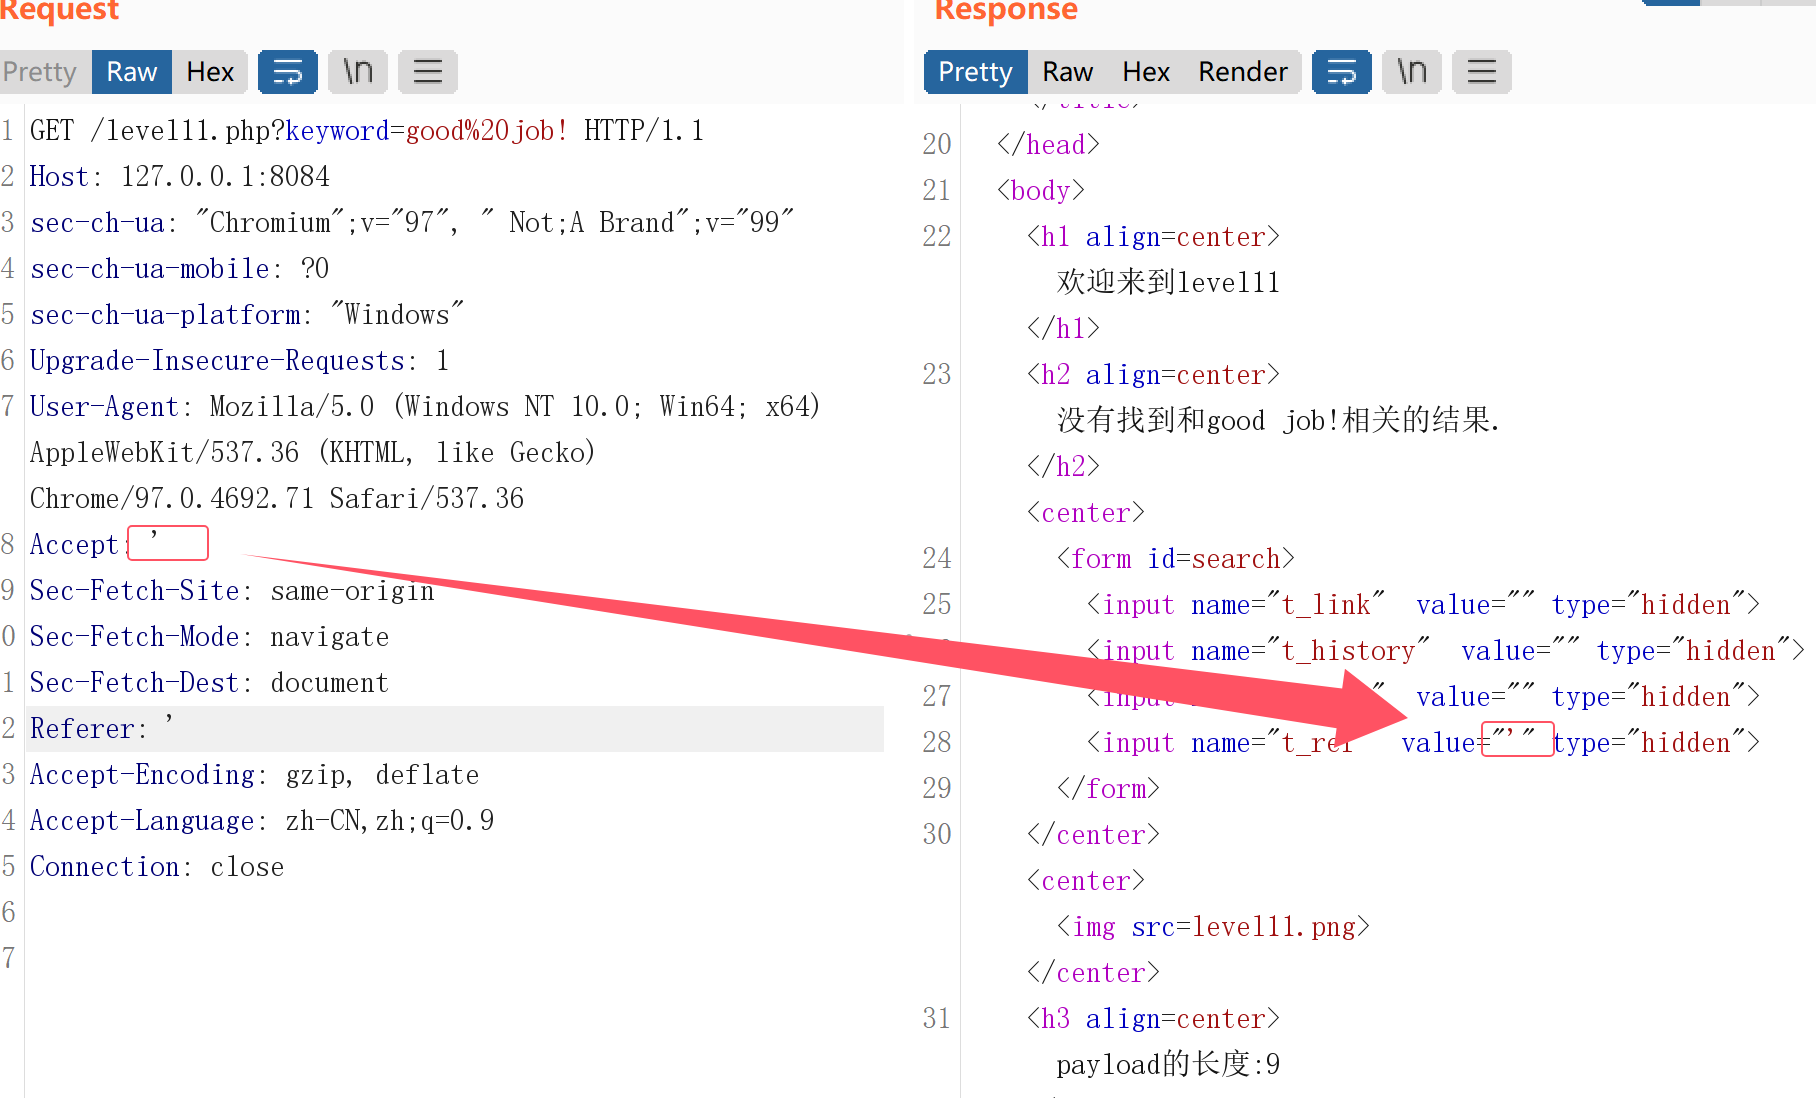Image resolution: width=1816 pixels, height=1098 pixels.
Task: Click the sec-ch-ua Chromium header line
Action: 412,223
